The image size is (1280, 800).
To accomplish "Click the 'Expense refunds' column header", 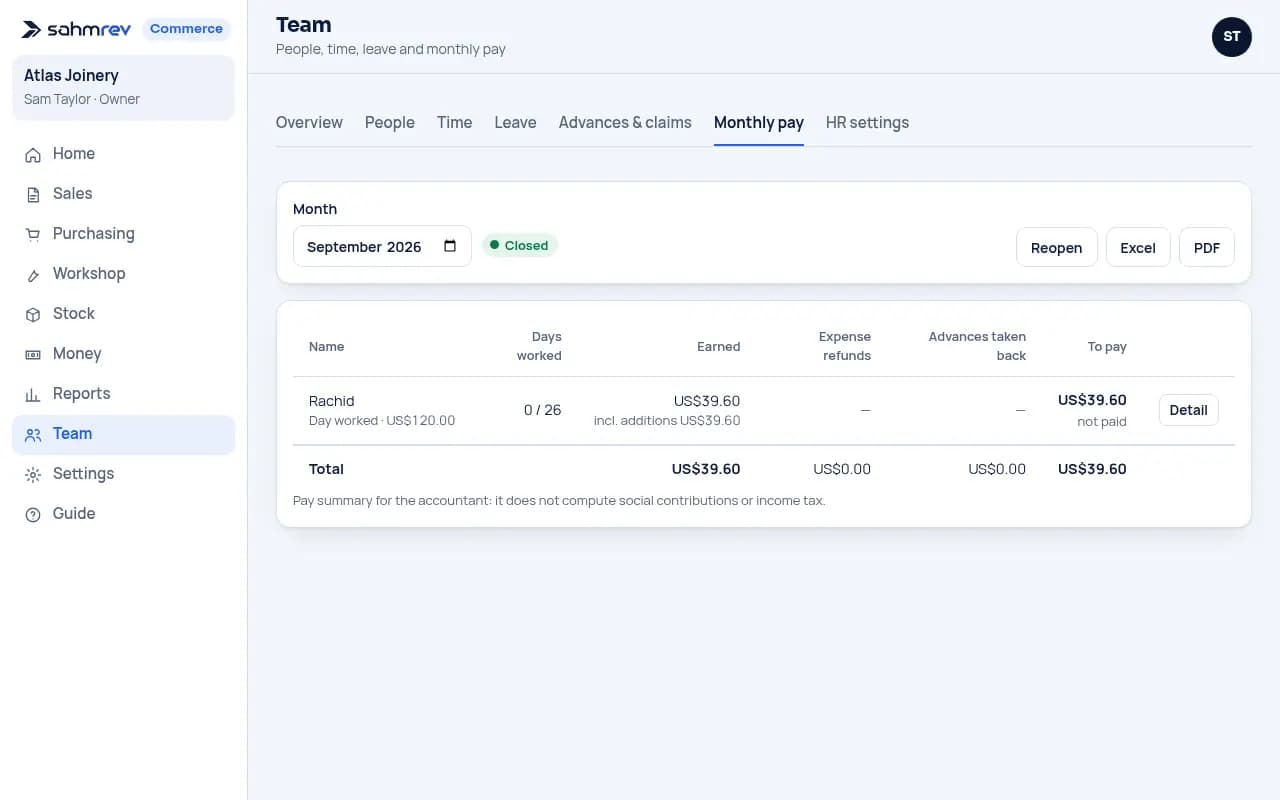I will pyautogui.click(x=845, y=346).
